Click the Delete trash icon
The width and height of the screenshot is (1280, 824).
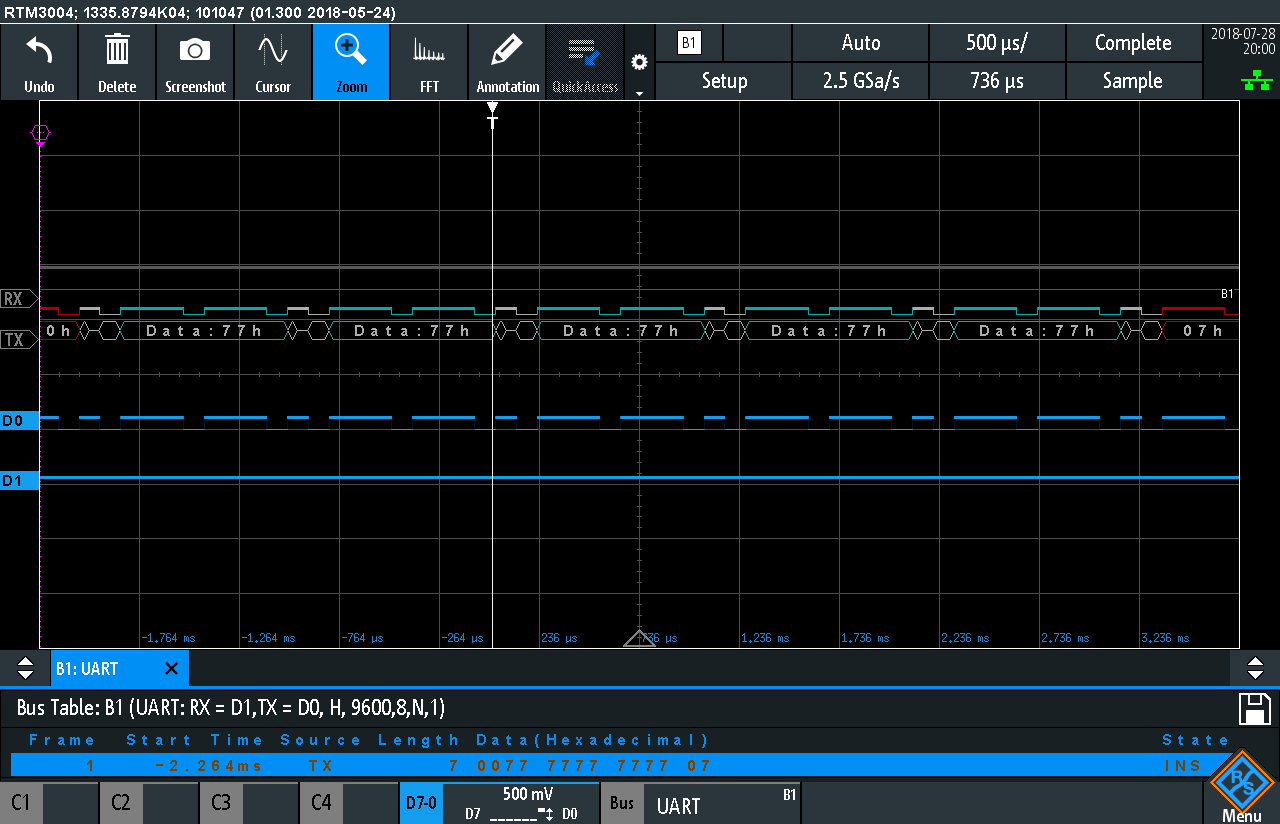tap(117, 62)
